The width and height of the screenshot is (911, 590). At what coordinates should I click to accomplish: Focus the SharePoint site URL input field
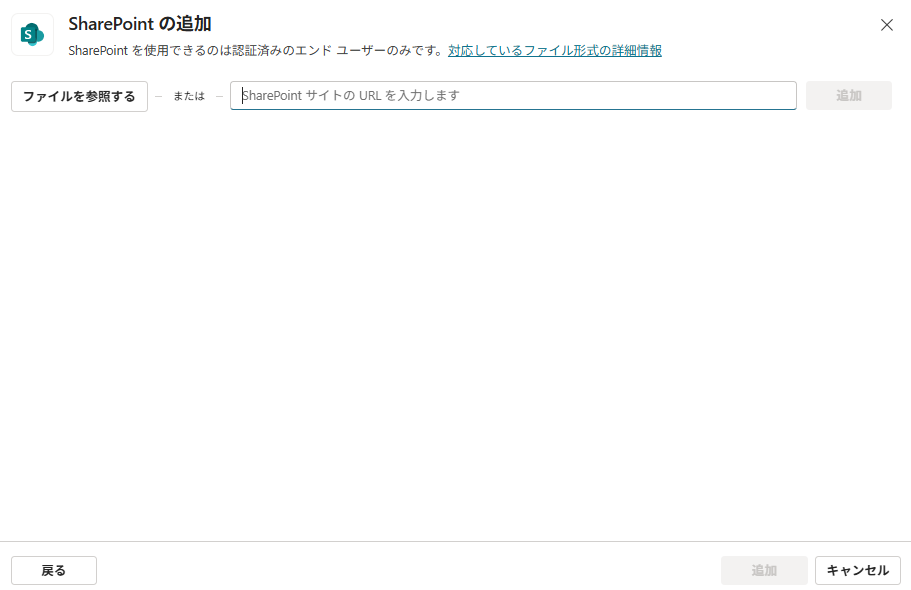click(x=513, y=95)
